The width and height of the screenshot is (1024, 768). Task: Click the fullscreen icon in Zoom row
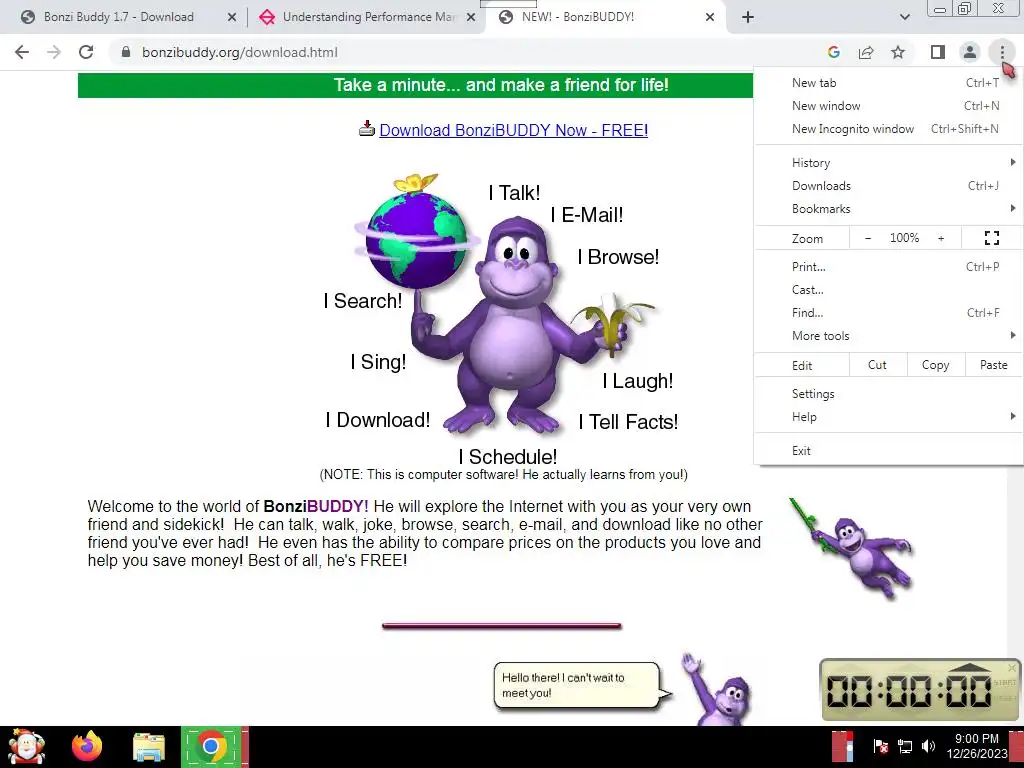click(992, 238)
